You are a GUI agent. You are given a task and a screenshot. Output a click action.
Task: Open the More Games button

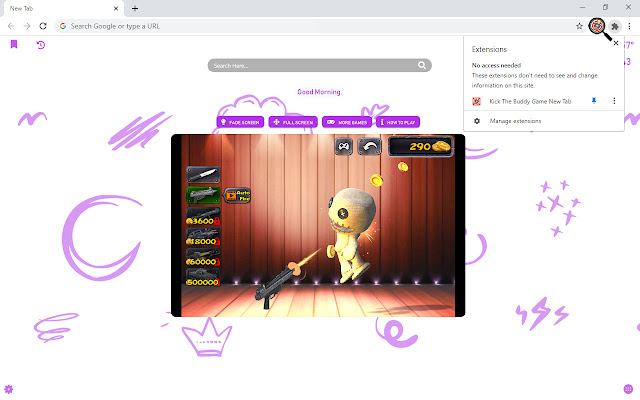click(347, 122)
